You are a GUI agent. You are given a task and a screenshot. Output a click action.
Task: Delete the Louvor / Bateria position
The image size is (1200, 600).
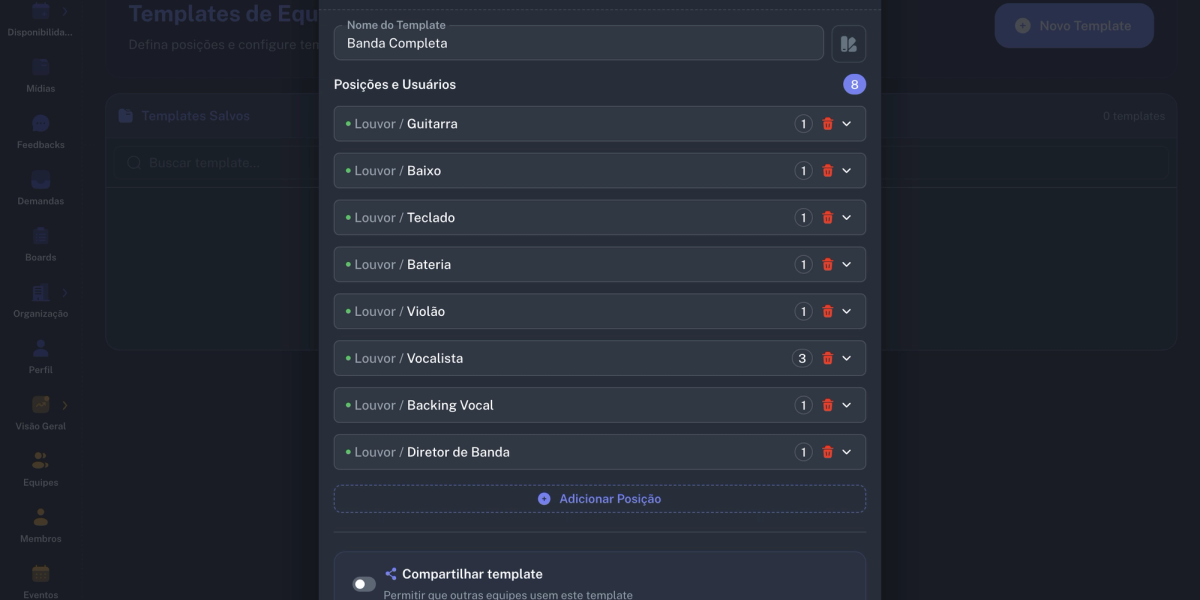coord(827,264)
